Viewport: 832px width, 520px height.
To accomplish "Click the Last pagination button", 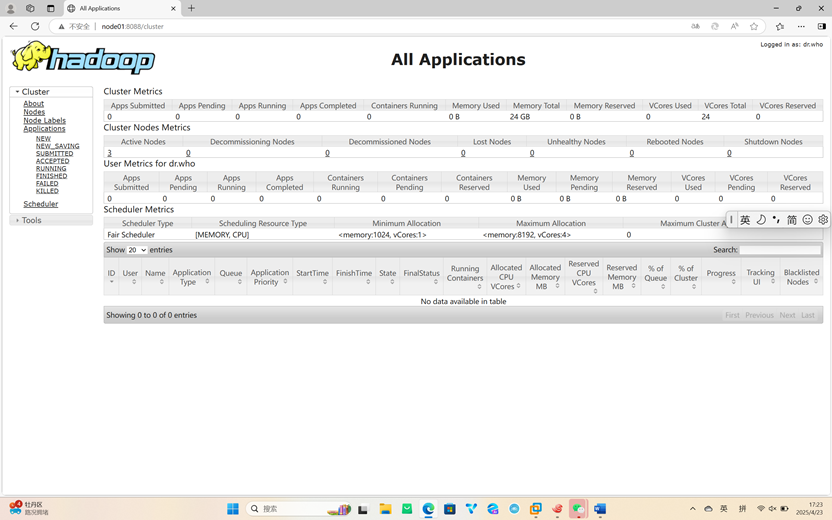I will (808, 315).
